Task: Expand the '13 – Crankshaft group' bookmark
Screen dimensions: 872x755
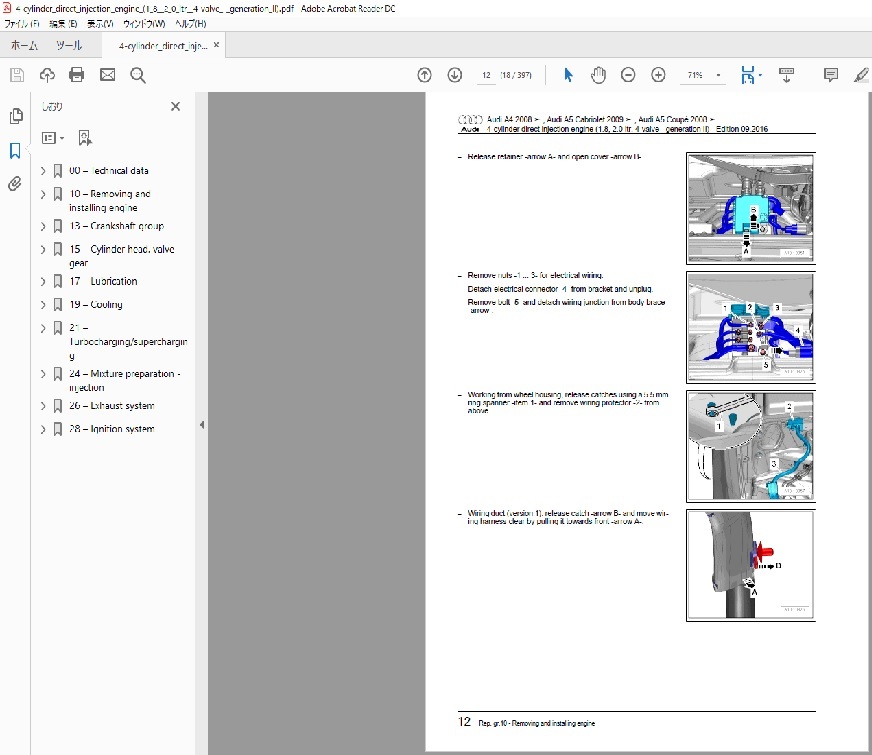Action: (x=43, y=226)
